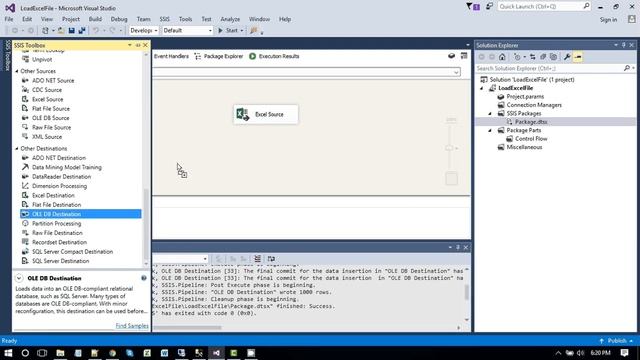
Task: Select Recordset Destination toolbox item
Action: point(59,242)
